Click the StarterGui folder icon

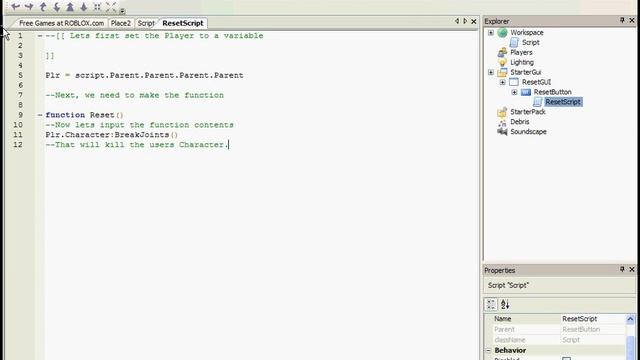click(502, 72)
